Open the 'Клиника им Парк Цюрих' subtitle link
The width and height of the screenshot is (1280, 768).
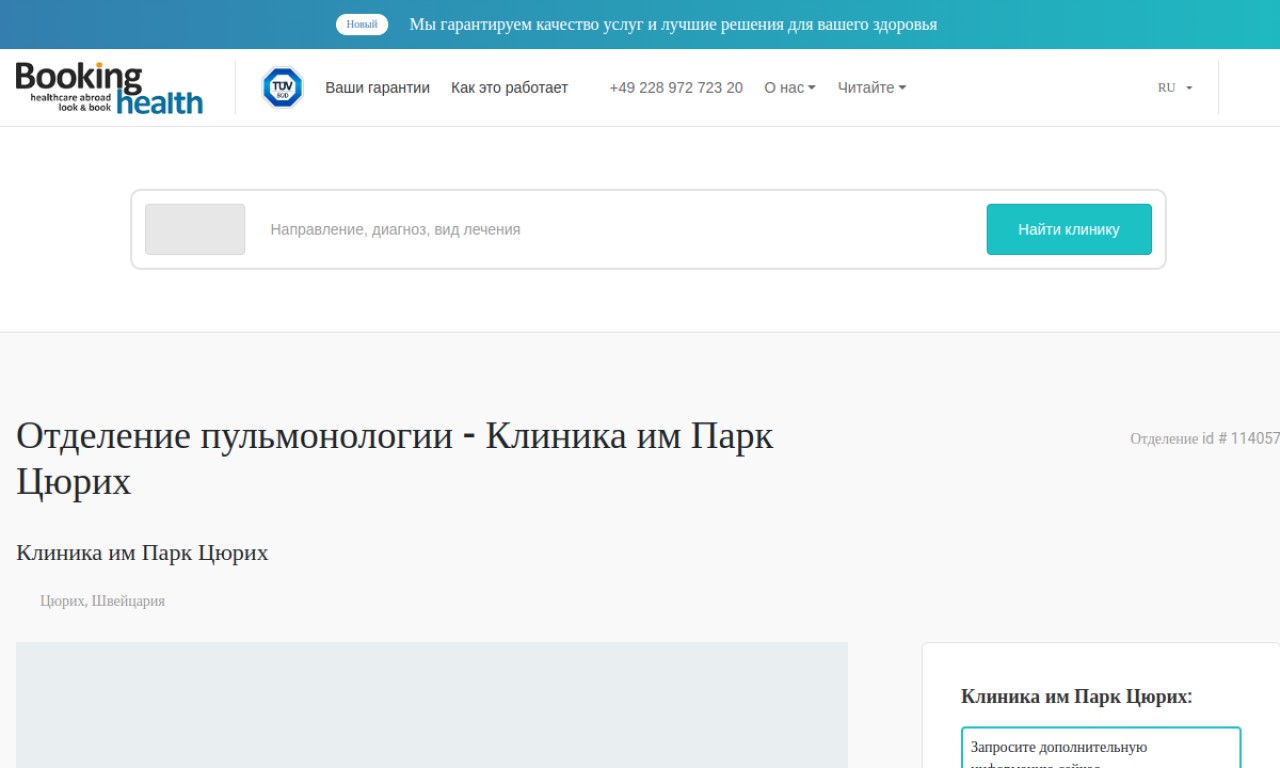point(142,552)
